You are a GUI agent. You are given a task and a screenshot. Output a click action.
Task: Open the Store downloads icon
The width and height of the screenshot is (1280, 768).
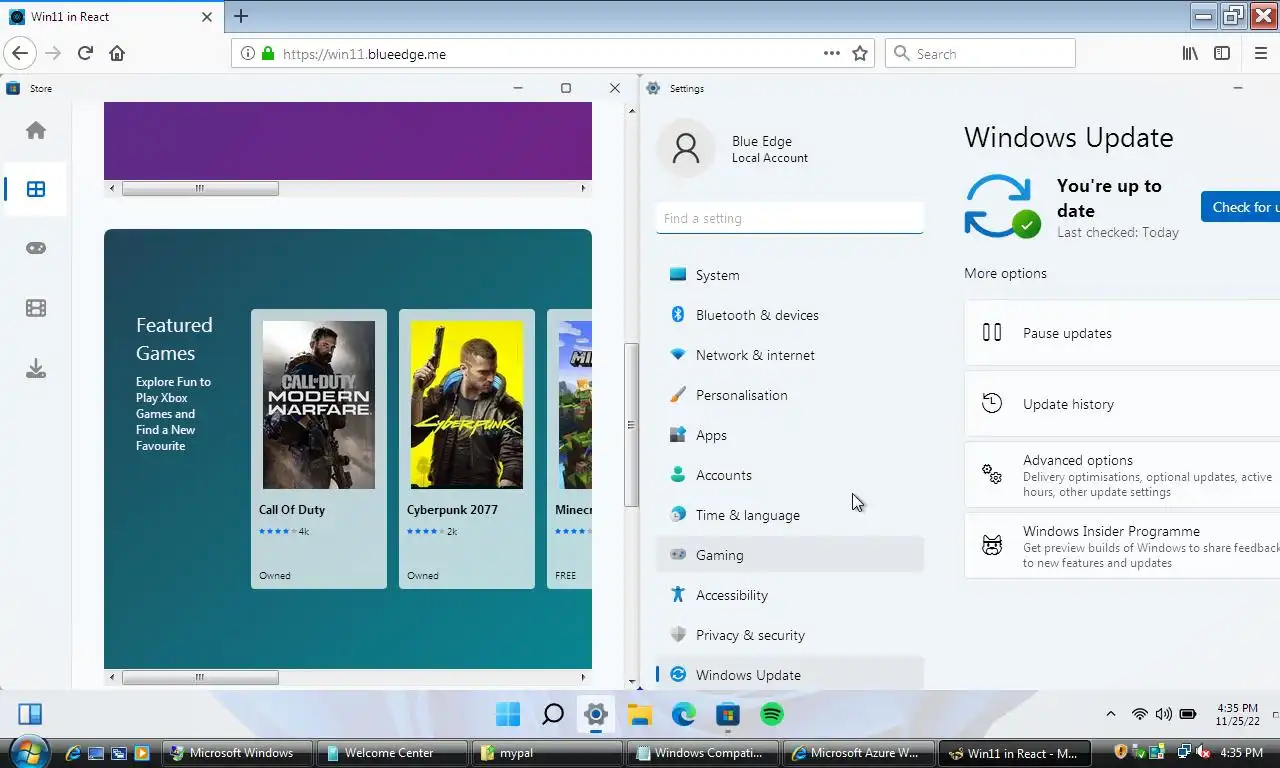pyautogui.click(x=36, y=369)
